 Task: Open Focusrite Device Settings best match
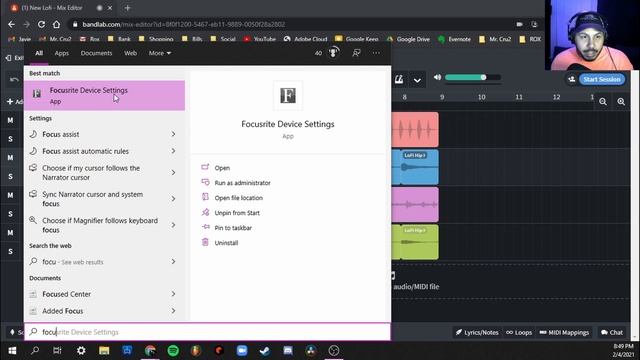(x=104, y=96)
